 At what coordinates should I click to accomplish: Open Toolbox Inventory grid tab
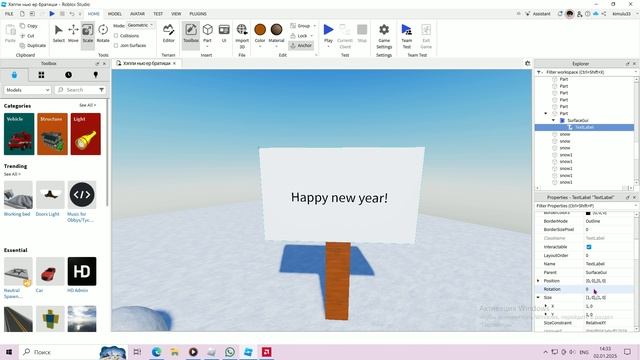[41, 75]
